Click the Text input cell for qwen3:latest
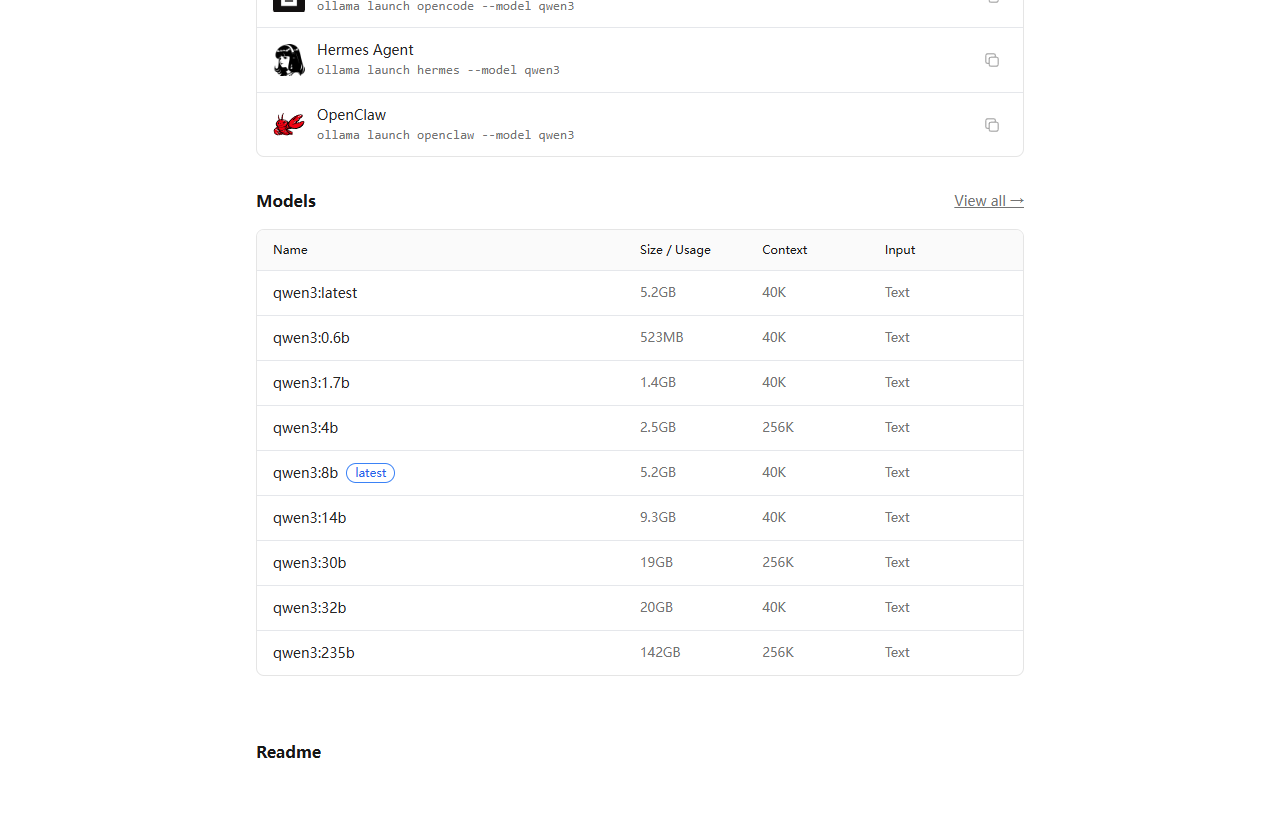This screenshot has height=820, width=1280. click(897, 293)
